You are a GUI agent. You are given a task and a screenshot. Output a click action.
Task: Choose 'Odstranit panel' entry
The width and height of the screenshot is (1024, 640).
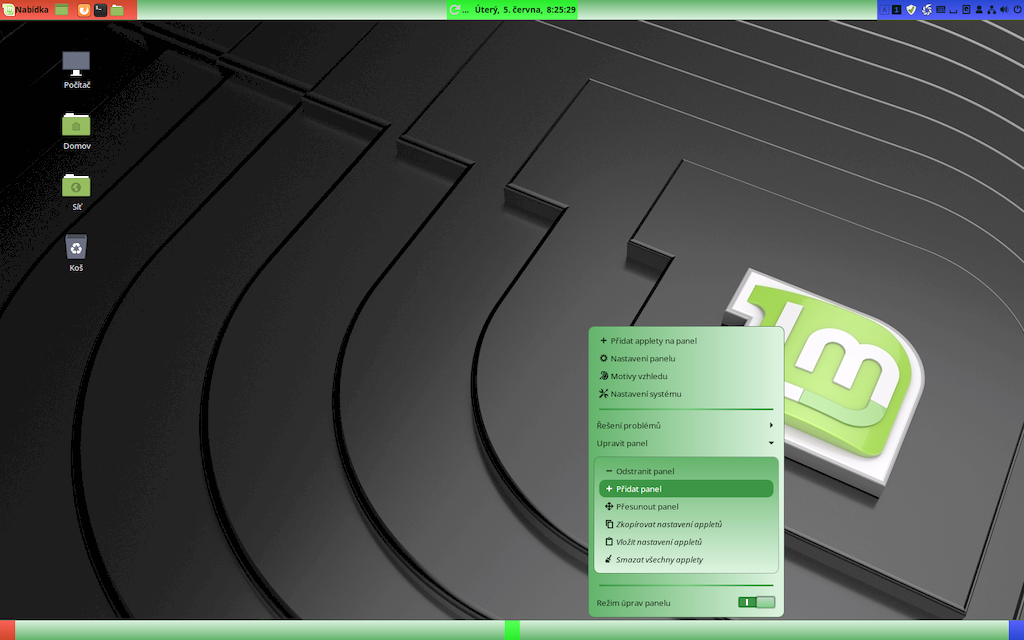(x=686, y=471)
